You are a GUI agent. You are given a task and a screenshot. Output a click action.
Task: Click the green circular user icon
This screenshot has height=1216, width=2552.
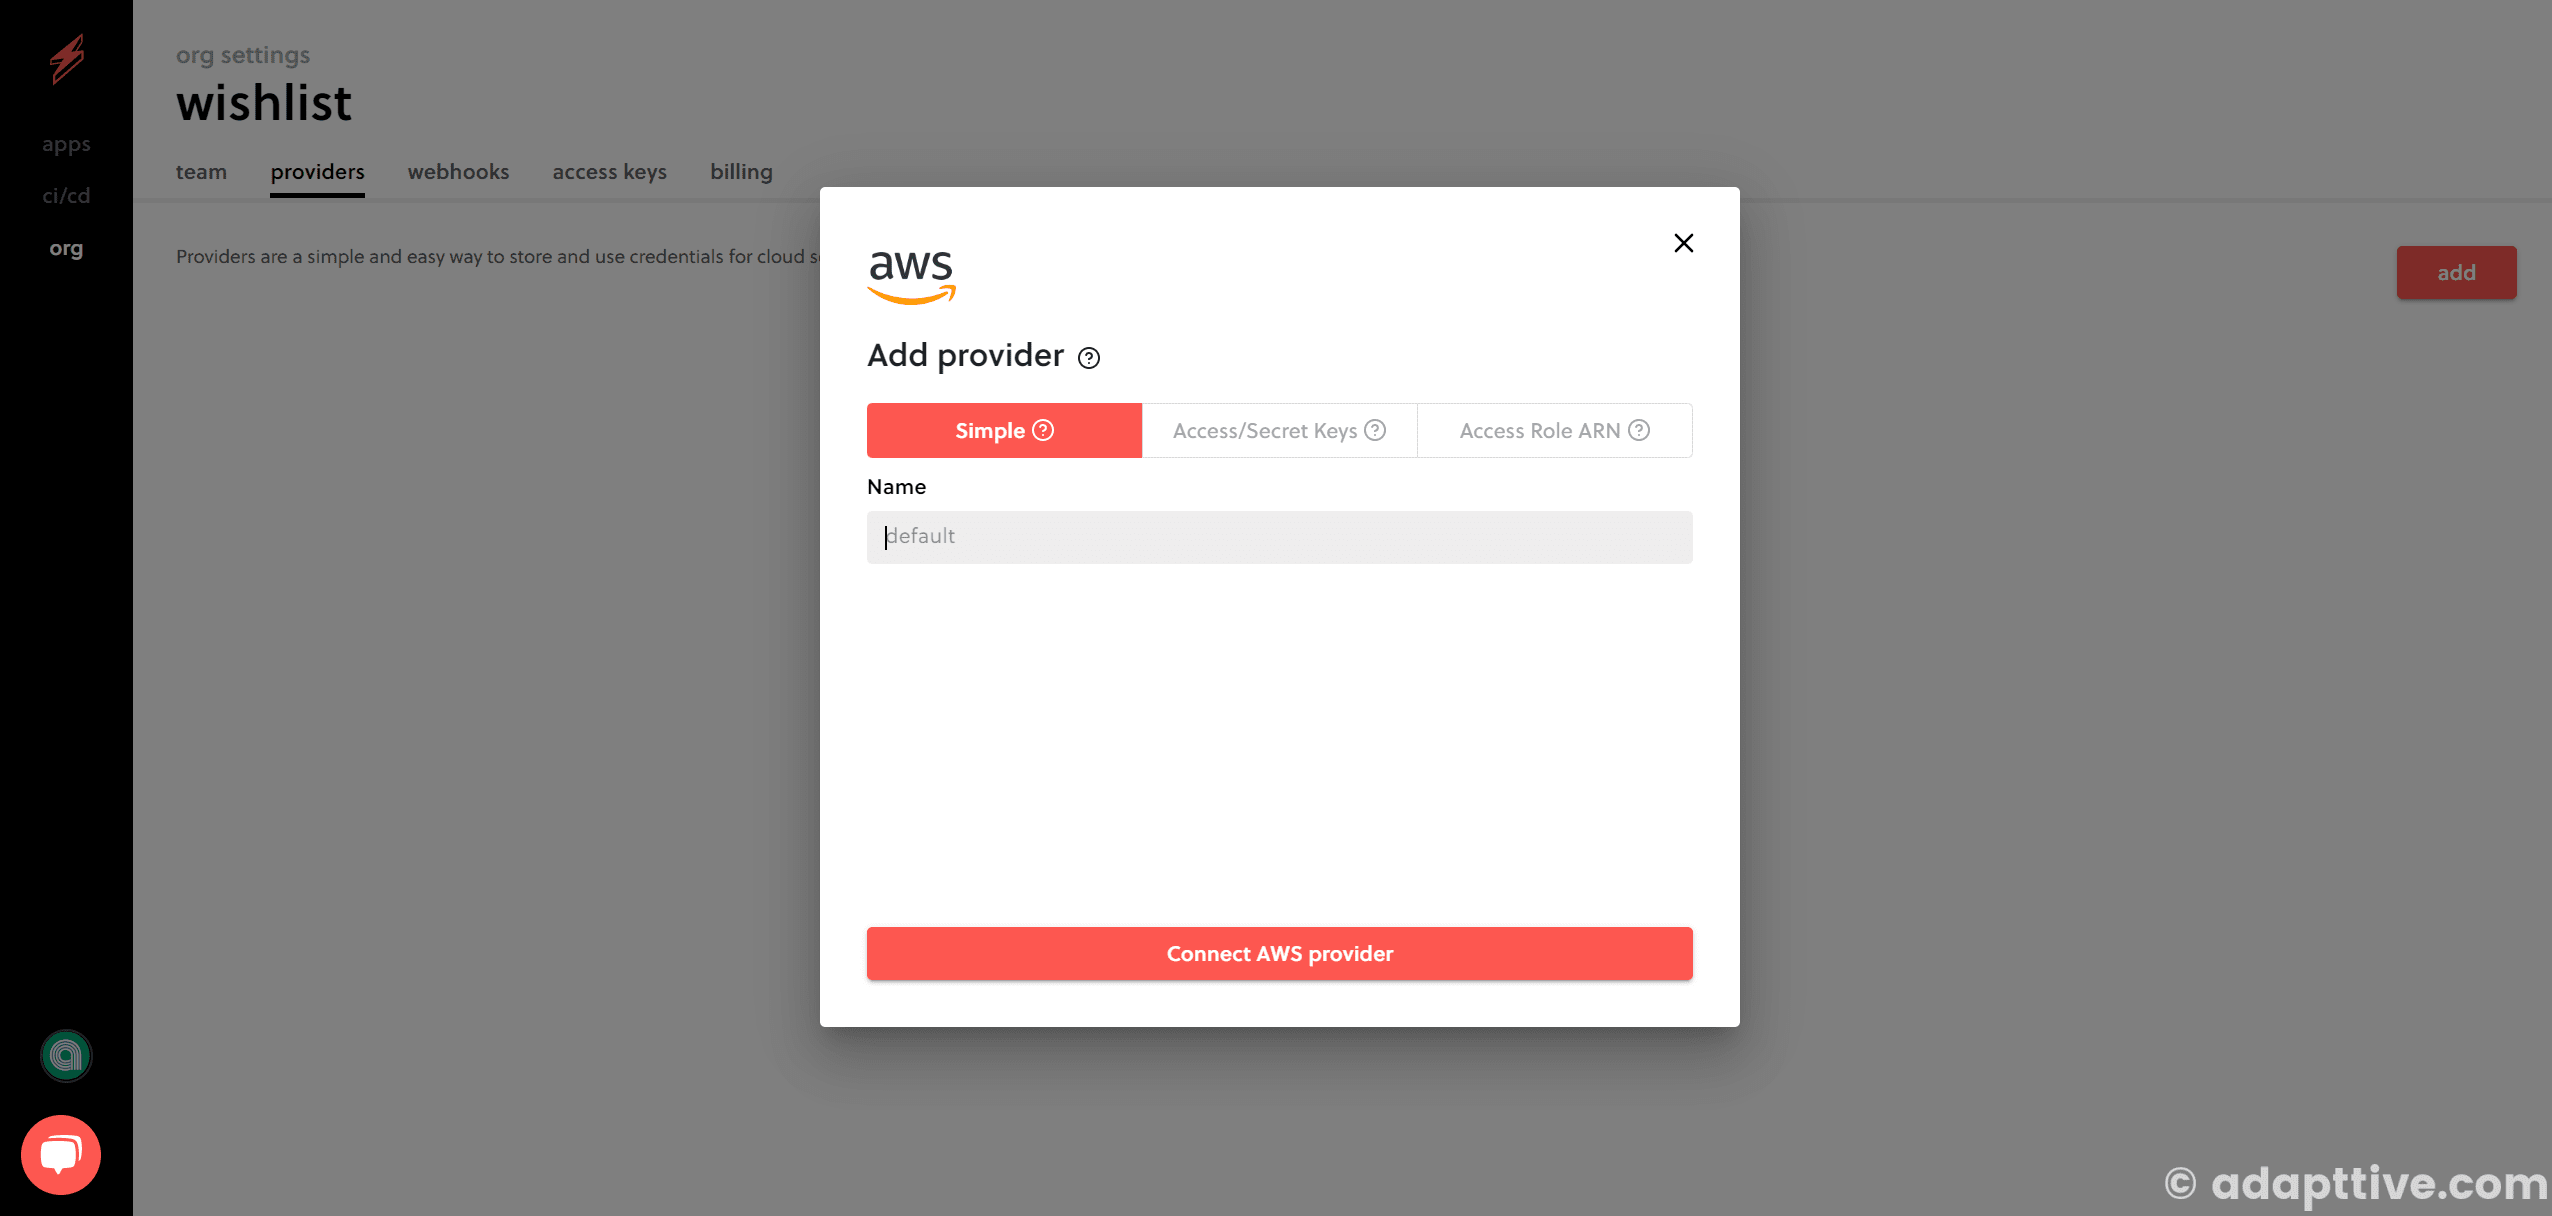(x=67, y=1055)
